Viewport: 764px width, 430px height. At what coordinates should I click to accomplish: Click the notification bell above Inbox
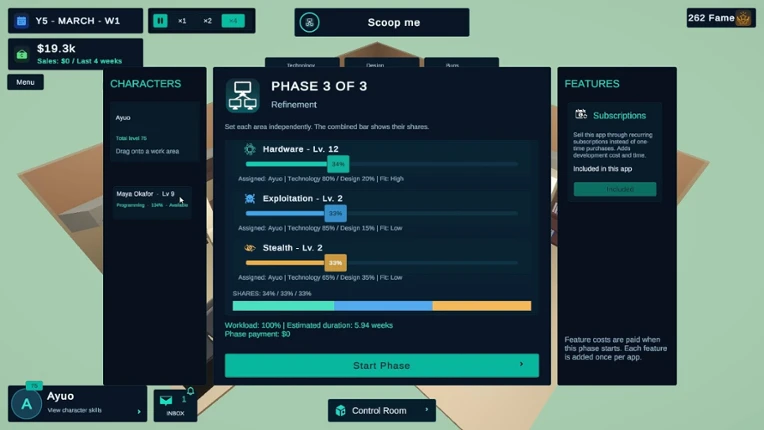(x=191, y=391)
